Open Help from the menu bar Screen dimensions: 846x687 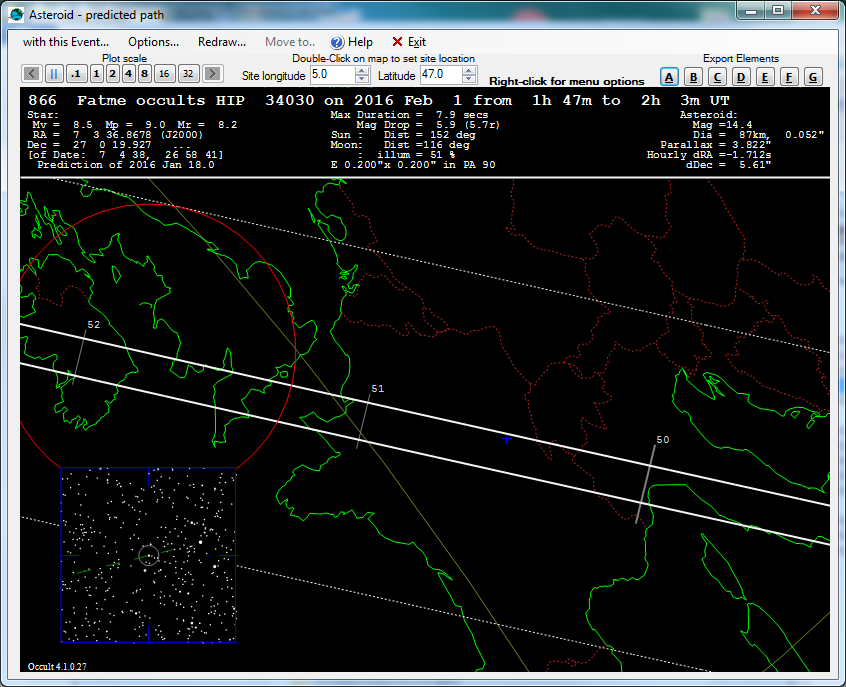[x=351, y=42]
